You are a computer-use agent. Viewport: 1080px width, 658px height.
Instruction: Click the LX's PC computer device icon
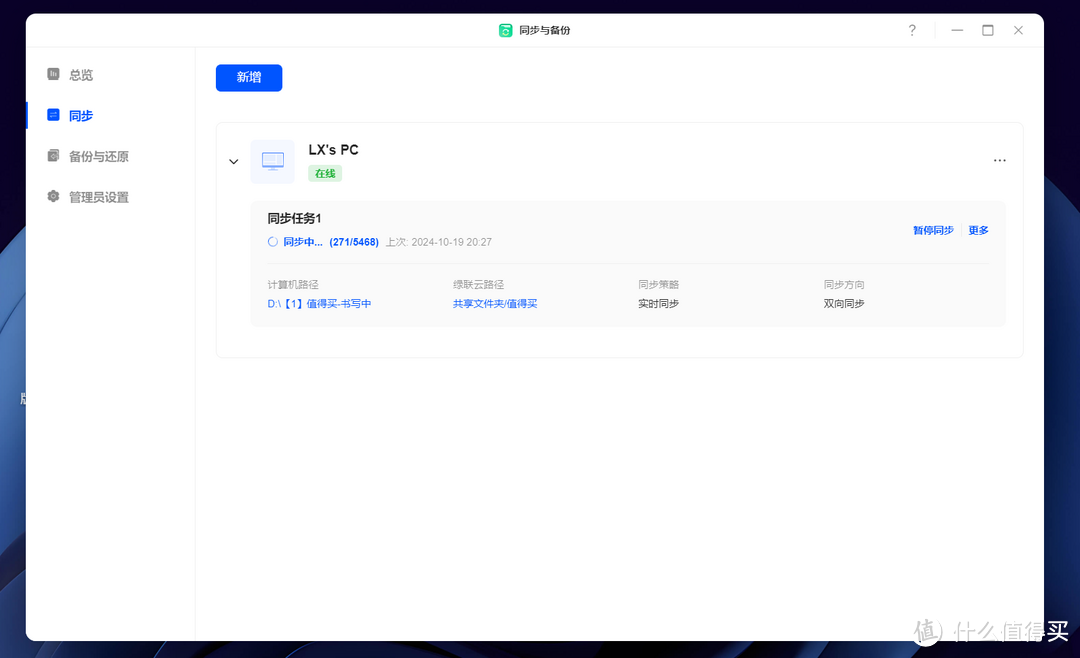tap(272, 160)
